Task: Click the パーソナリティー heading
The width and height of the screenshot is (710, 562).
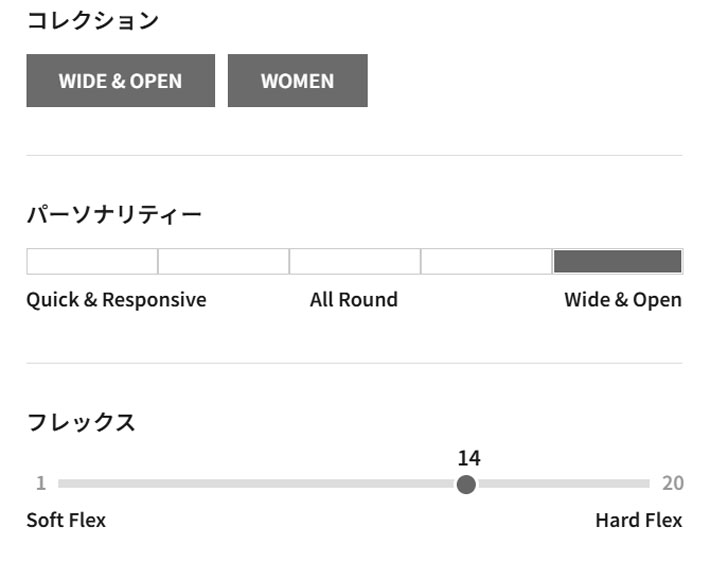Action: [114, 215]
